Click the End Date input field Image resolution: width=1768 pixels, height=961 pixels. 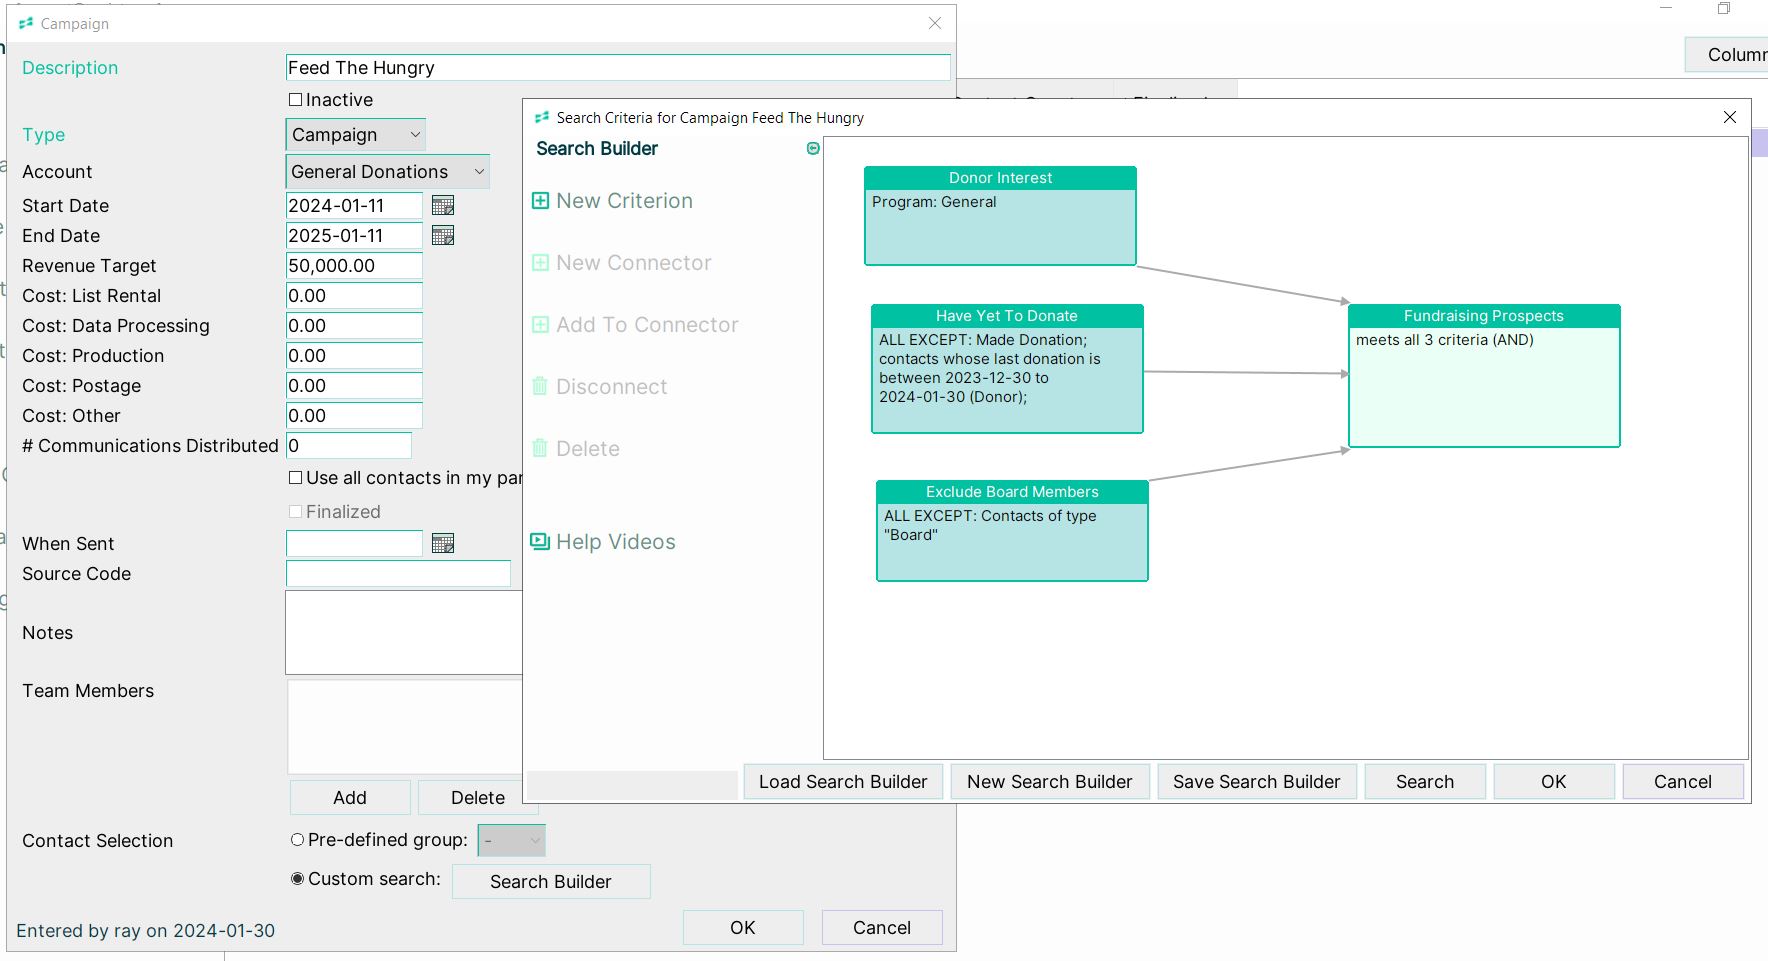coord(354,236)
